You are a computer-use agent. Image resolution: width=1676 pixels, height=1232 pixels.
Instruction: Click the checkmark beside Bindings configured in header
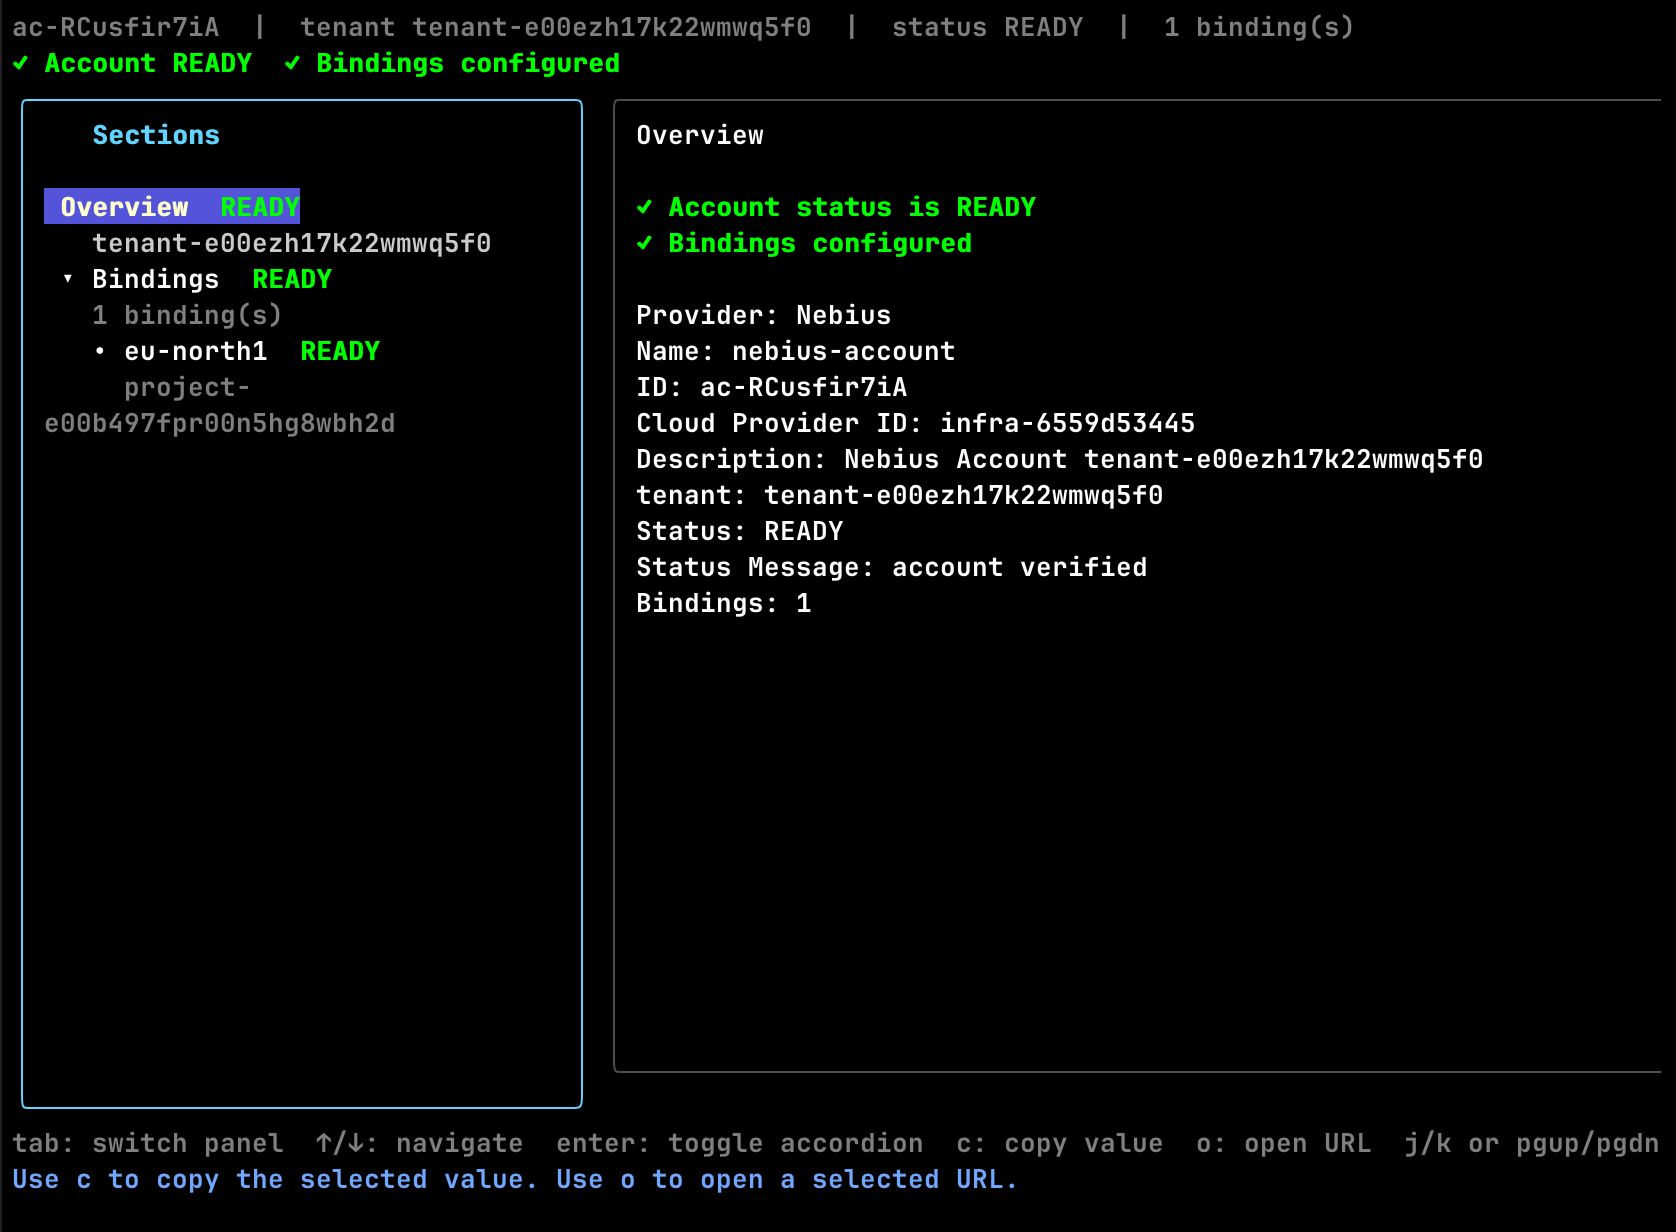click(x=292, y=64)
